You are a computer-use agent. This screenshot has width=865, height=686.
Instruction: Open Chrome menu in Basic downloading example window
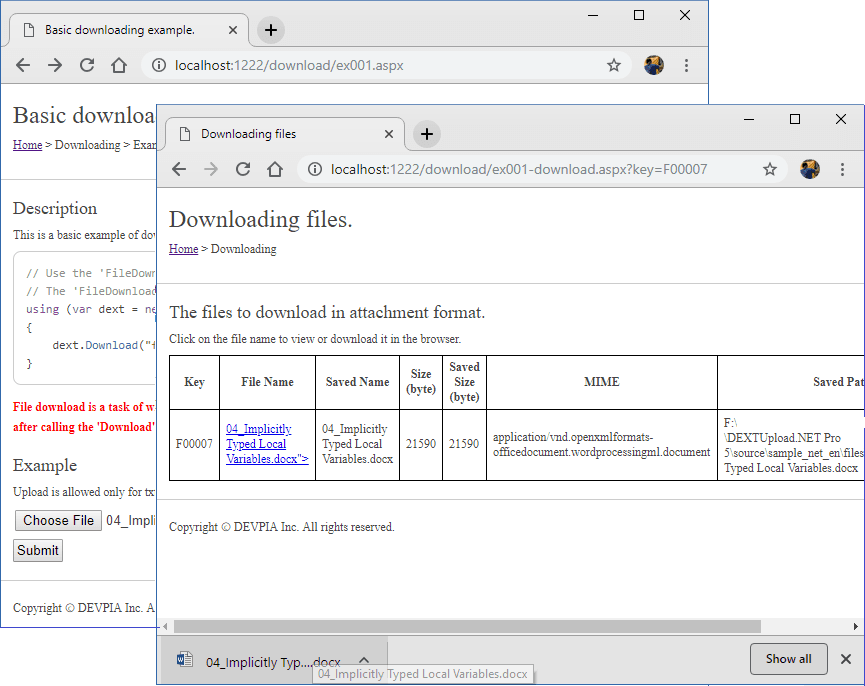point(686,66)
